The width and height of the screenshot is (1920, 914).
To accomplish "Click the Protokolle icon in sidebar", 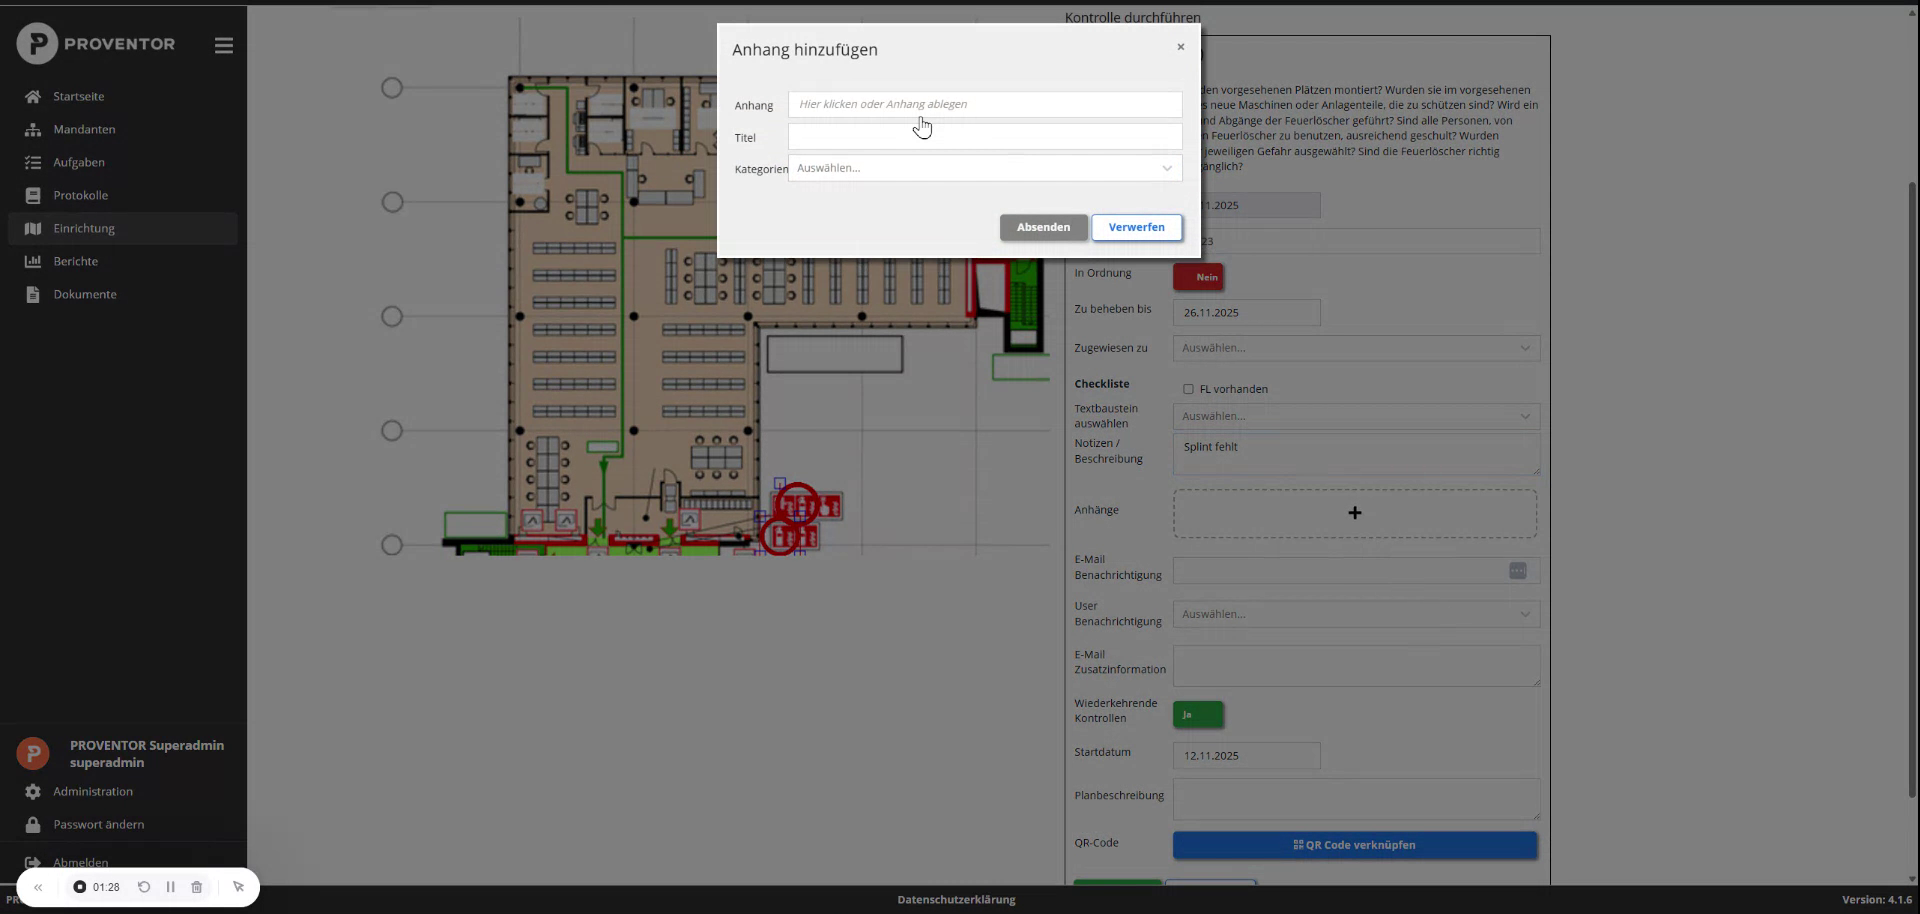I will (33, 195).
